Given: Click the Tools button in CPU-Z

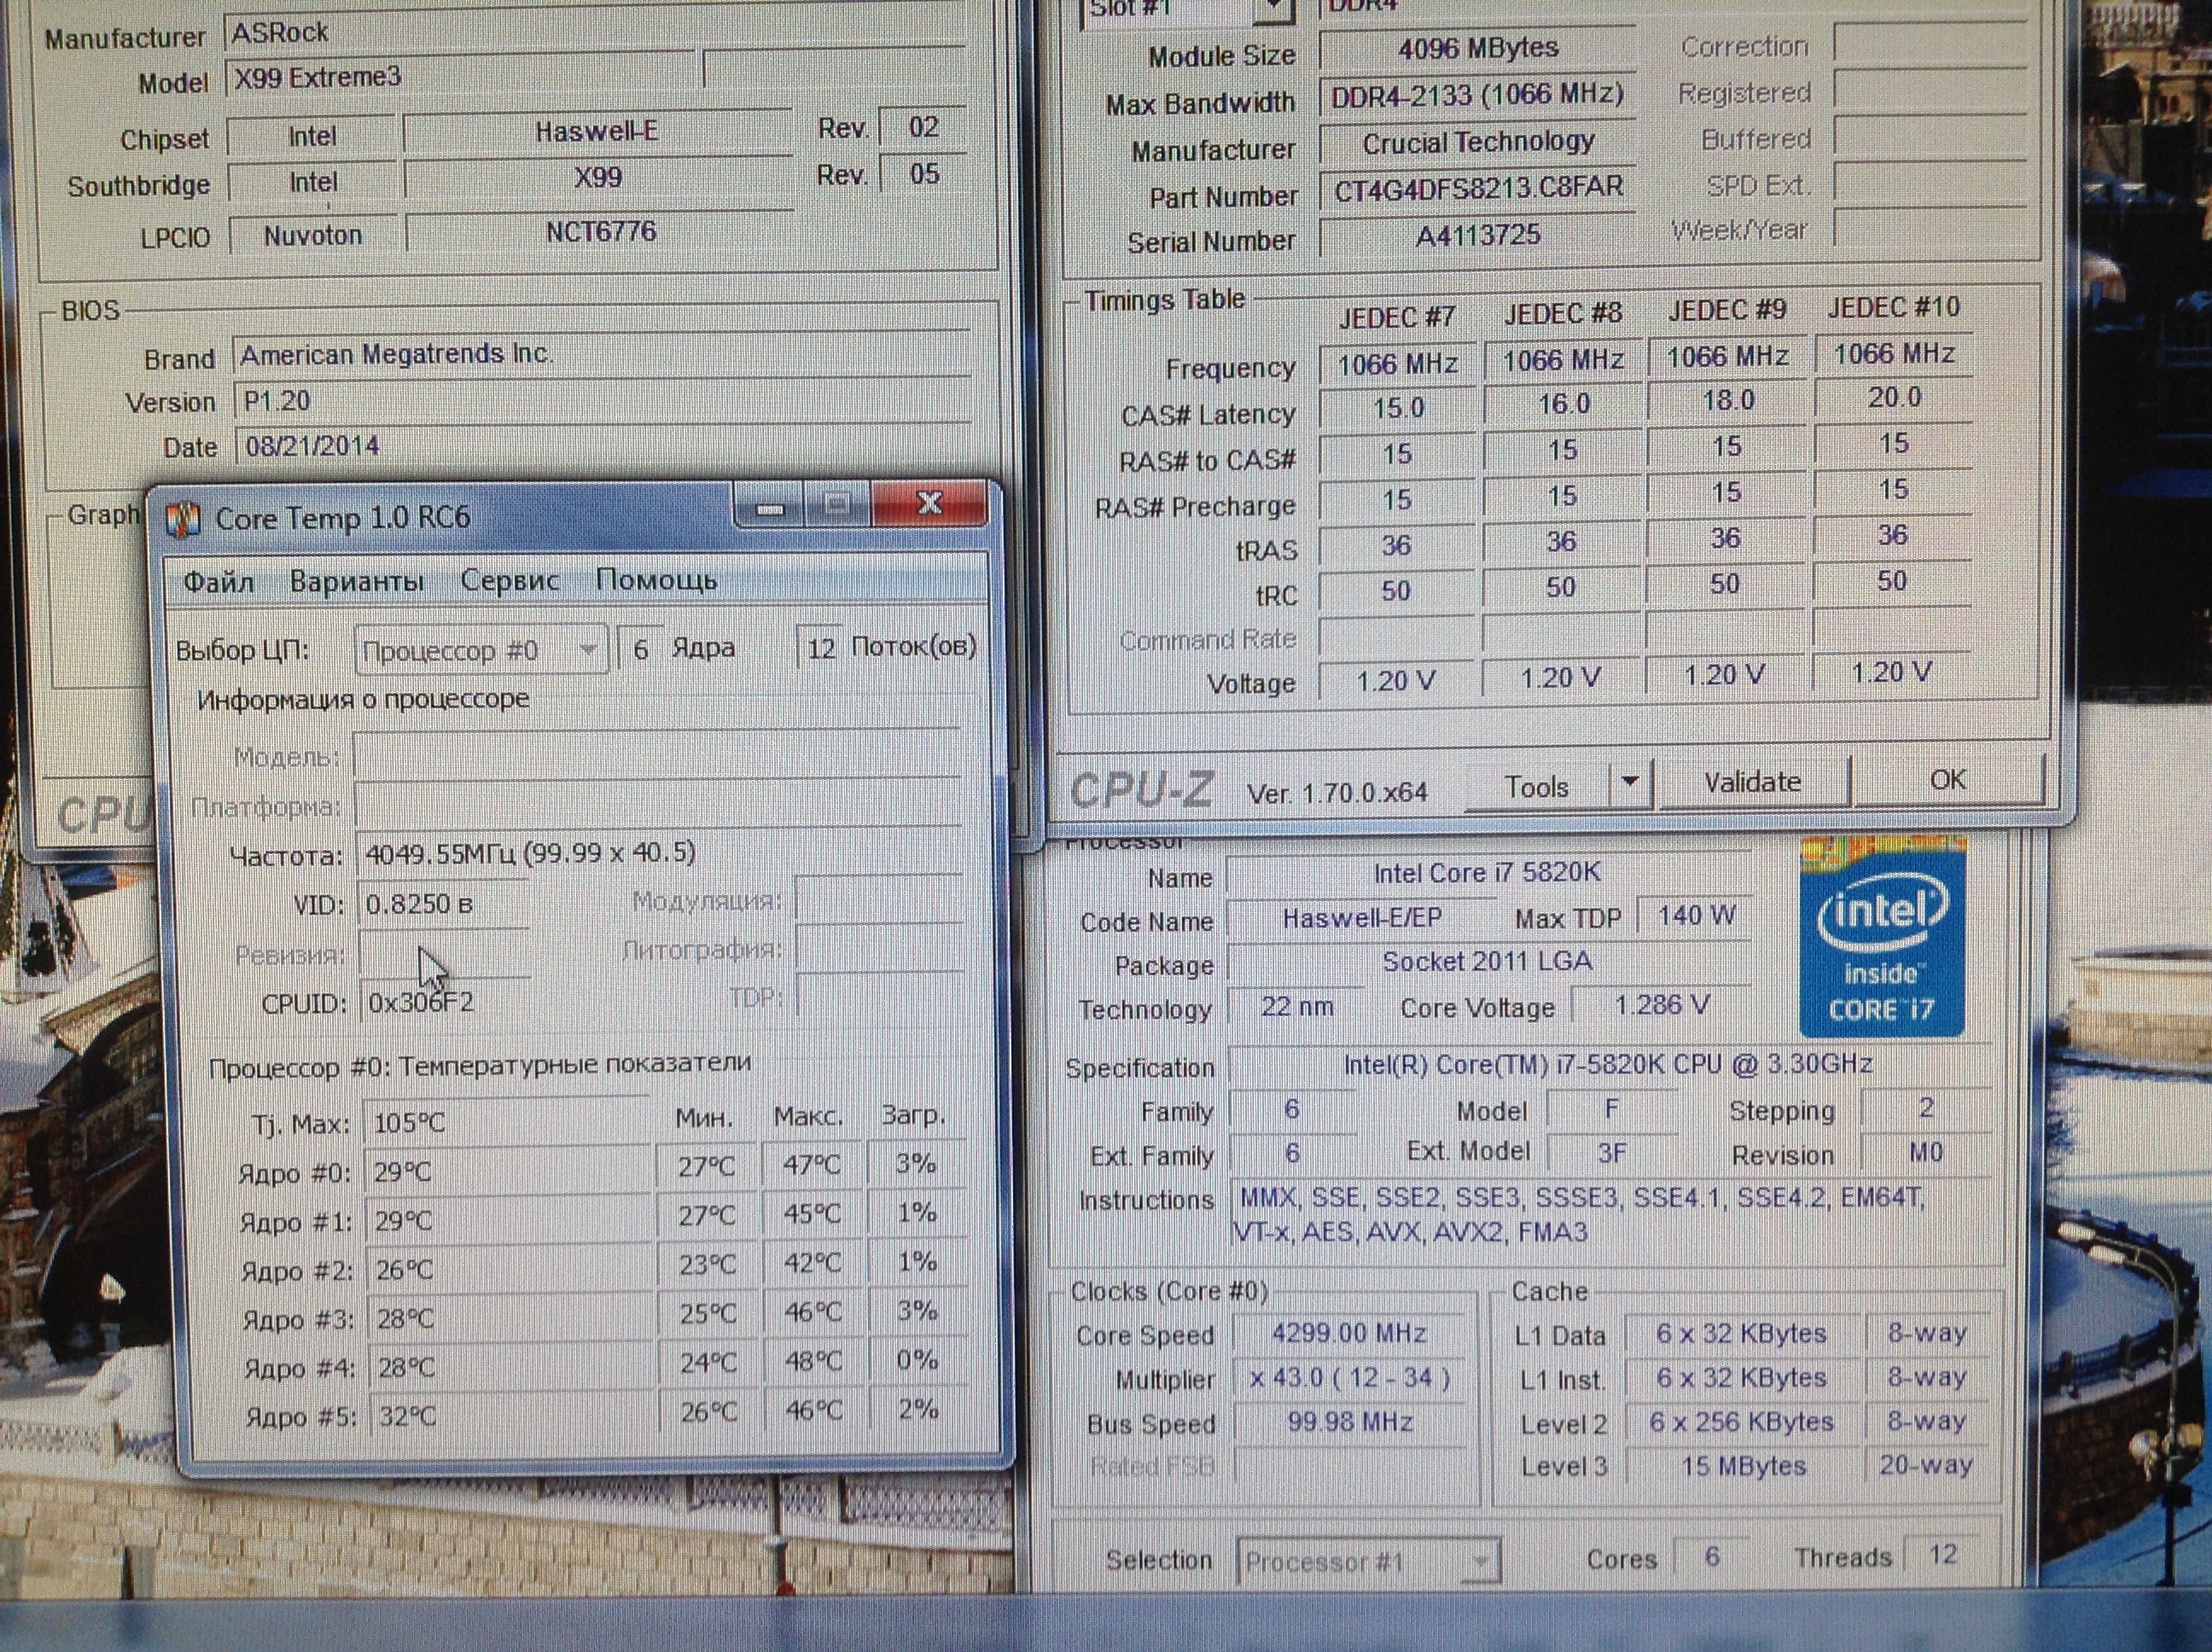Looking at the screenshot, I should coord(1537,787).
